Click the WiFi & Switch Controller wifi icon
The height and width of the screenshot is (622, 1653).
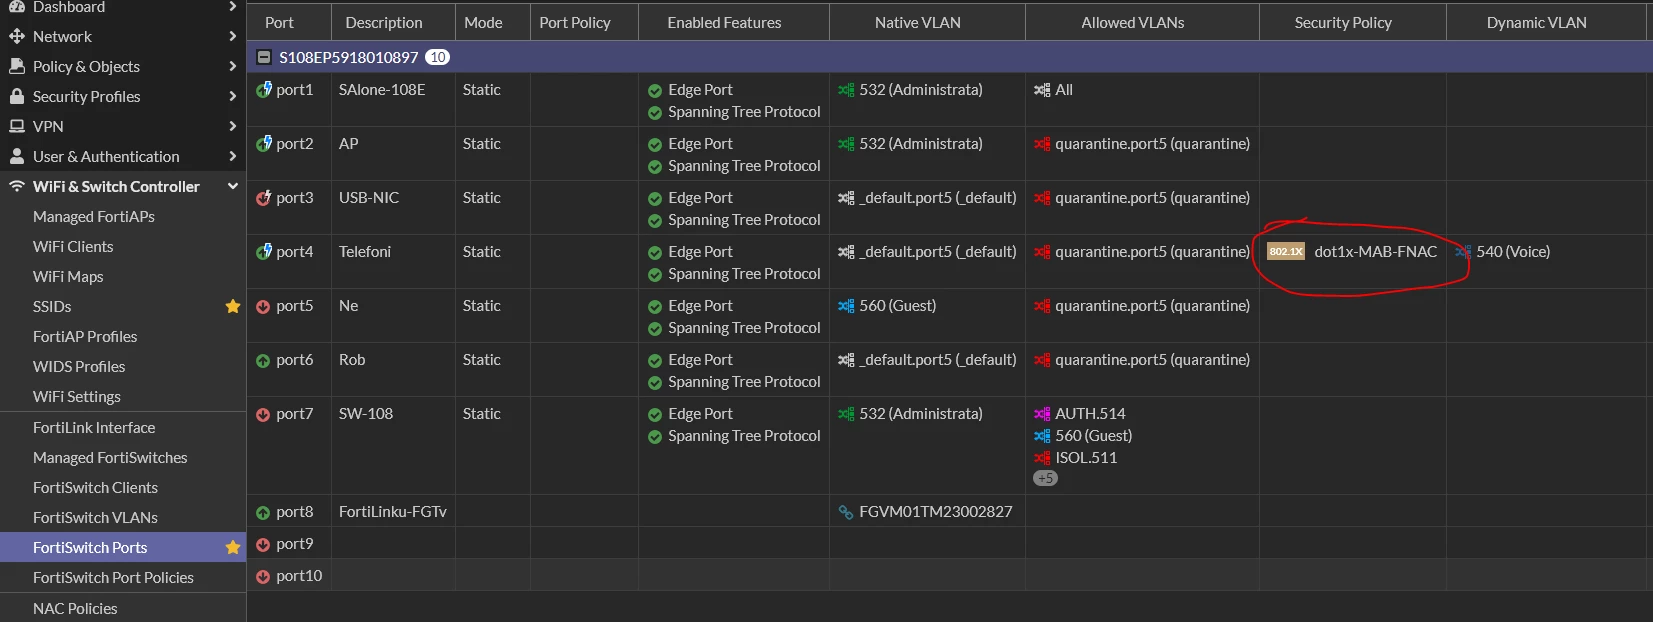(x=16, y=186)
